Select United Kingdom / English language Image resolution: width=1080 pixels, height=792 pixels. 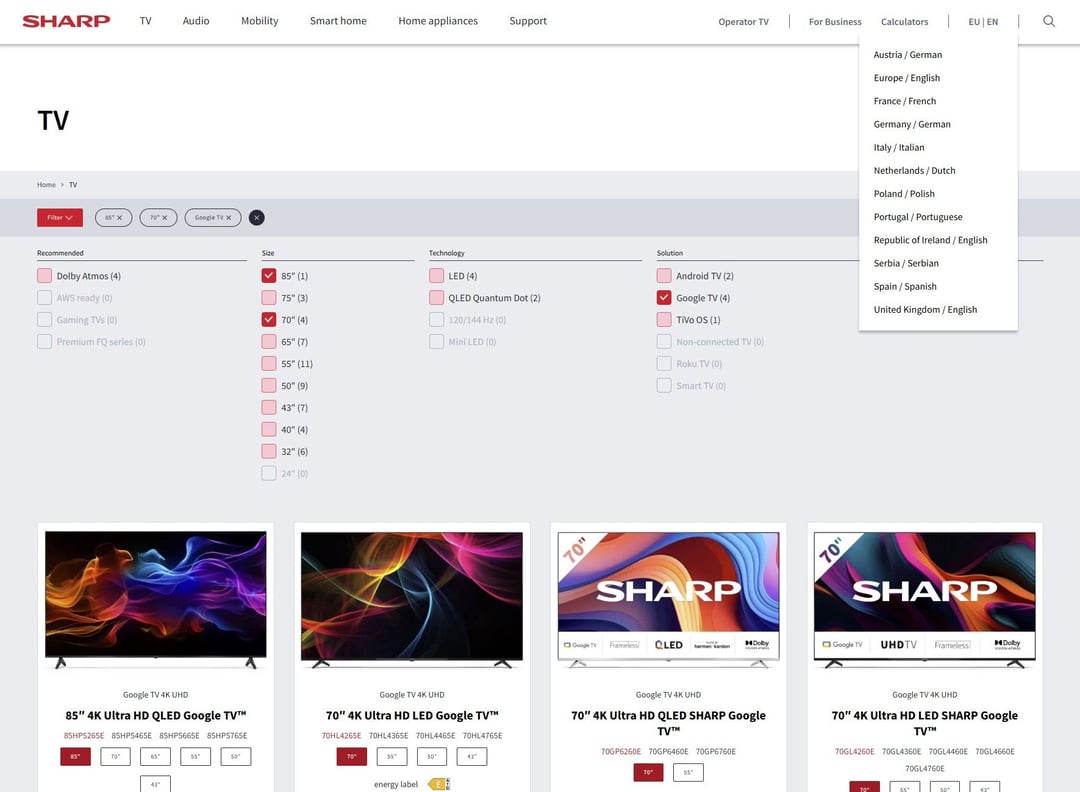pos(925,310)
